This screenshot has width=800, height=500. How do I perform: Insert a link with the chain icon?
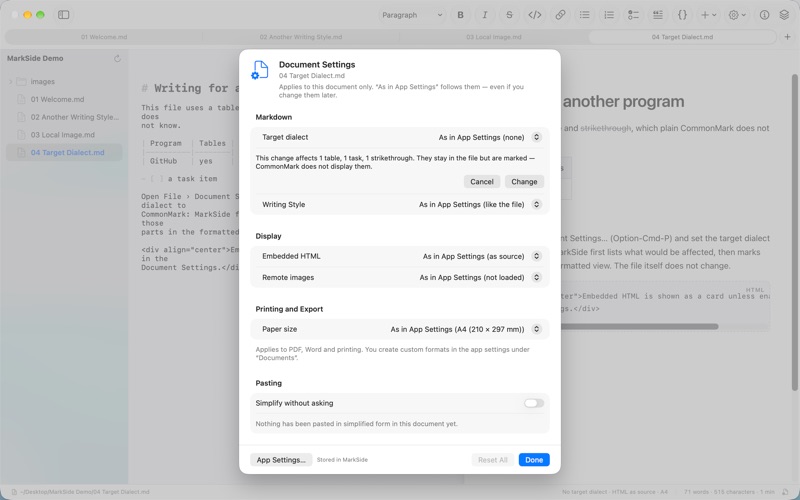560,15
